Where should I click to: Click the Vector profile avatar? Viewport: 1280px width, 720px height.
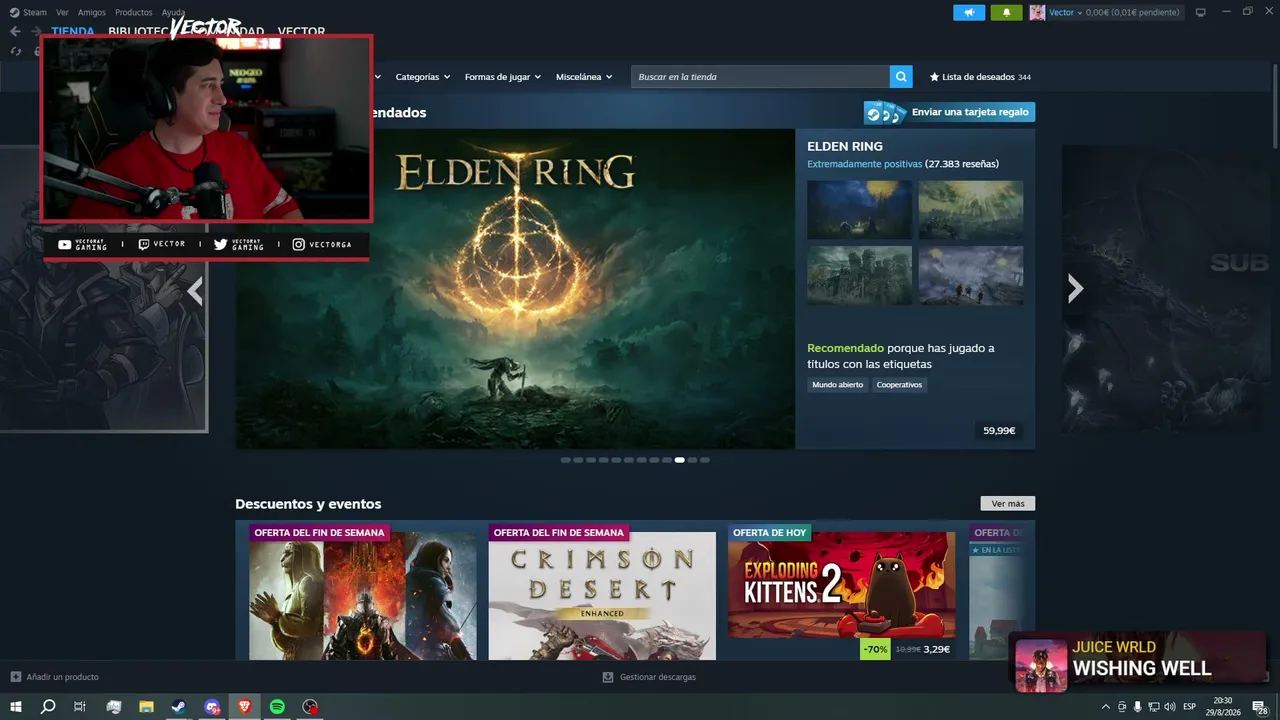click(x=1037, y=12)
